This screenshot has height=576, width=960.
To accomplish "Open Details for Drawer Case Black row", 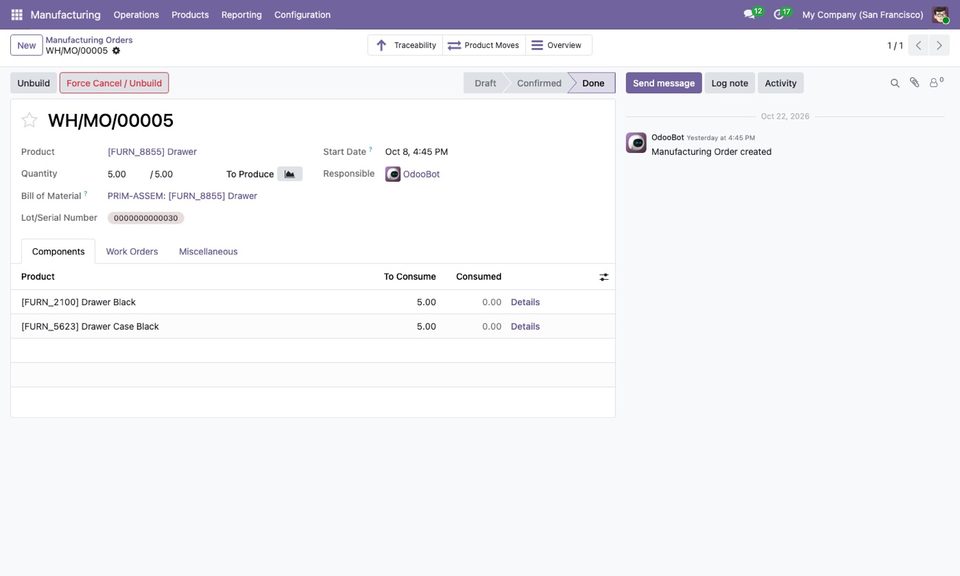I will (525, 327).
